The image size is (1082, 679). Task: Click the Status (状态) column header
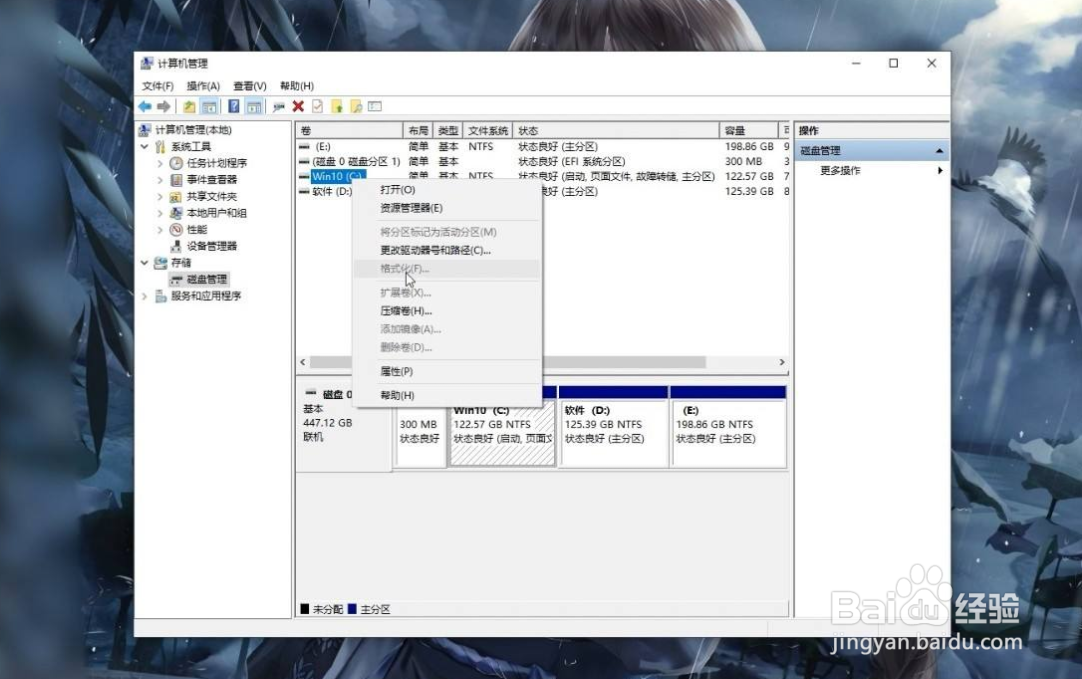pyautogui.click(x=617, y=130)
